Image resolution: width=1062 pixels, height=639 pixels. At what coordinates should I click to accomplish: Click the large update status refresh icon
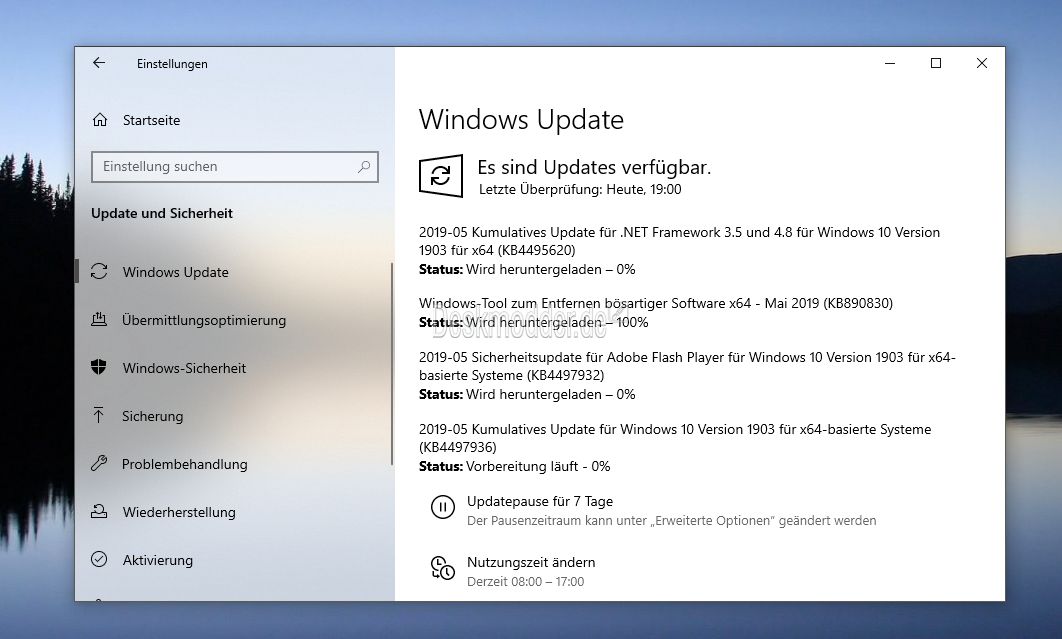441,176
